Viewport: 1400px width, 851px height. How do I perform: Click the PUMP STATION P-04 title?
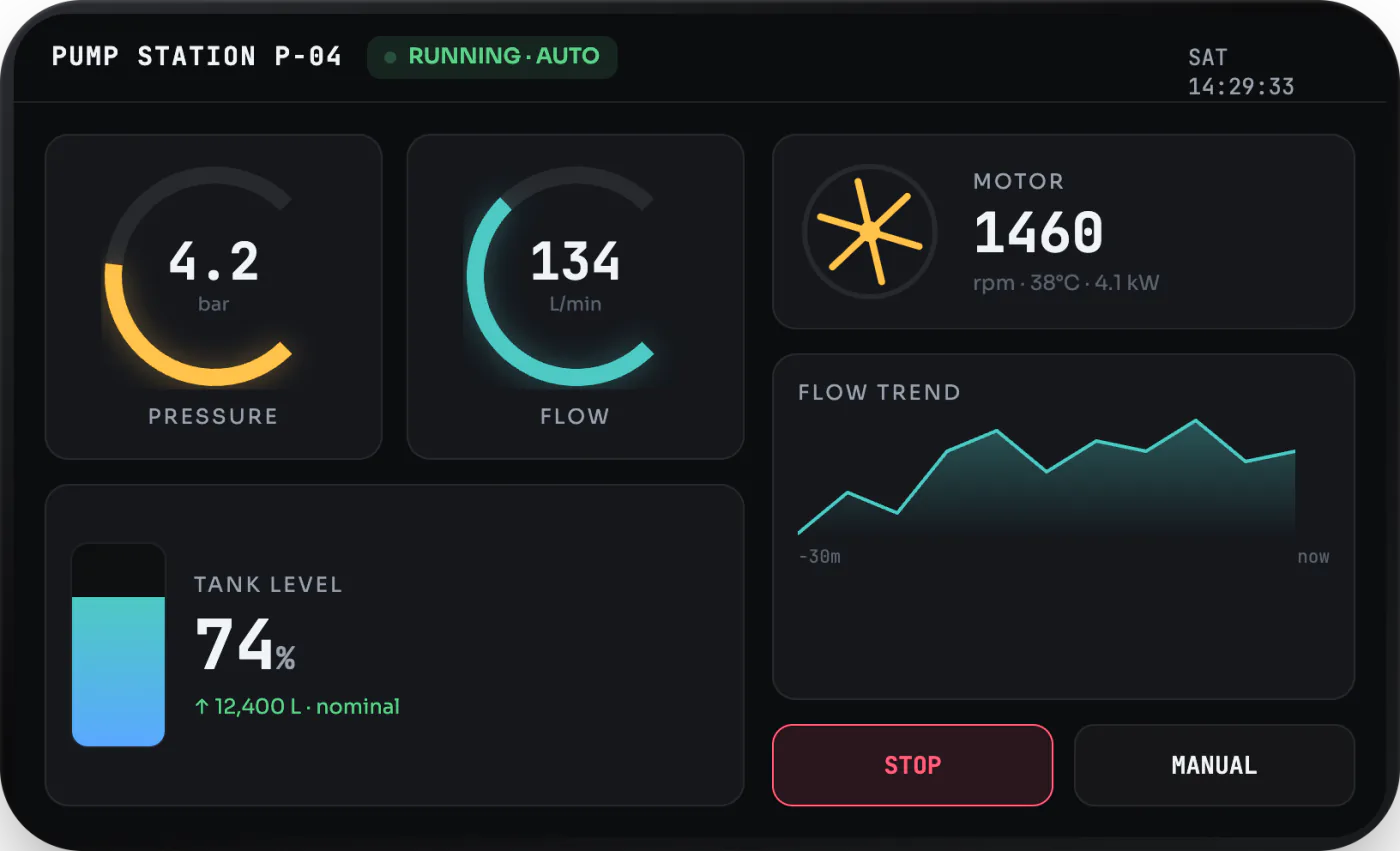197,56
